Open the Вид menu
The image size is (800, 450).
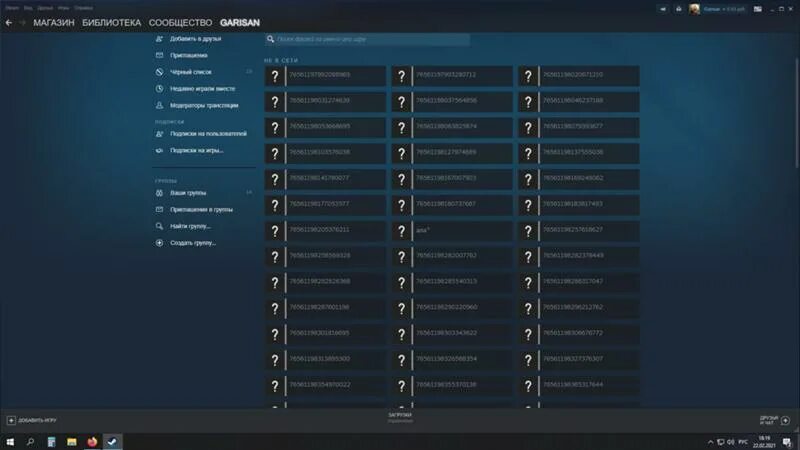point(28,8)
